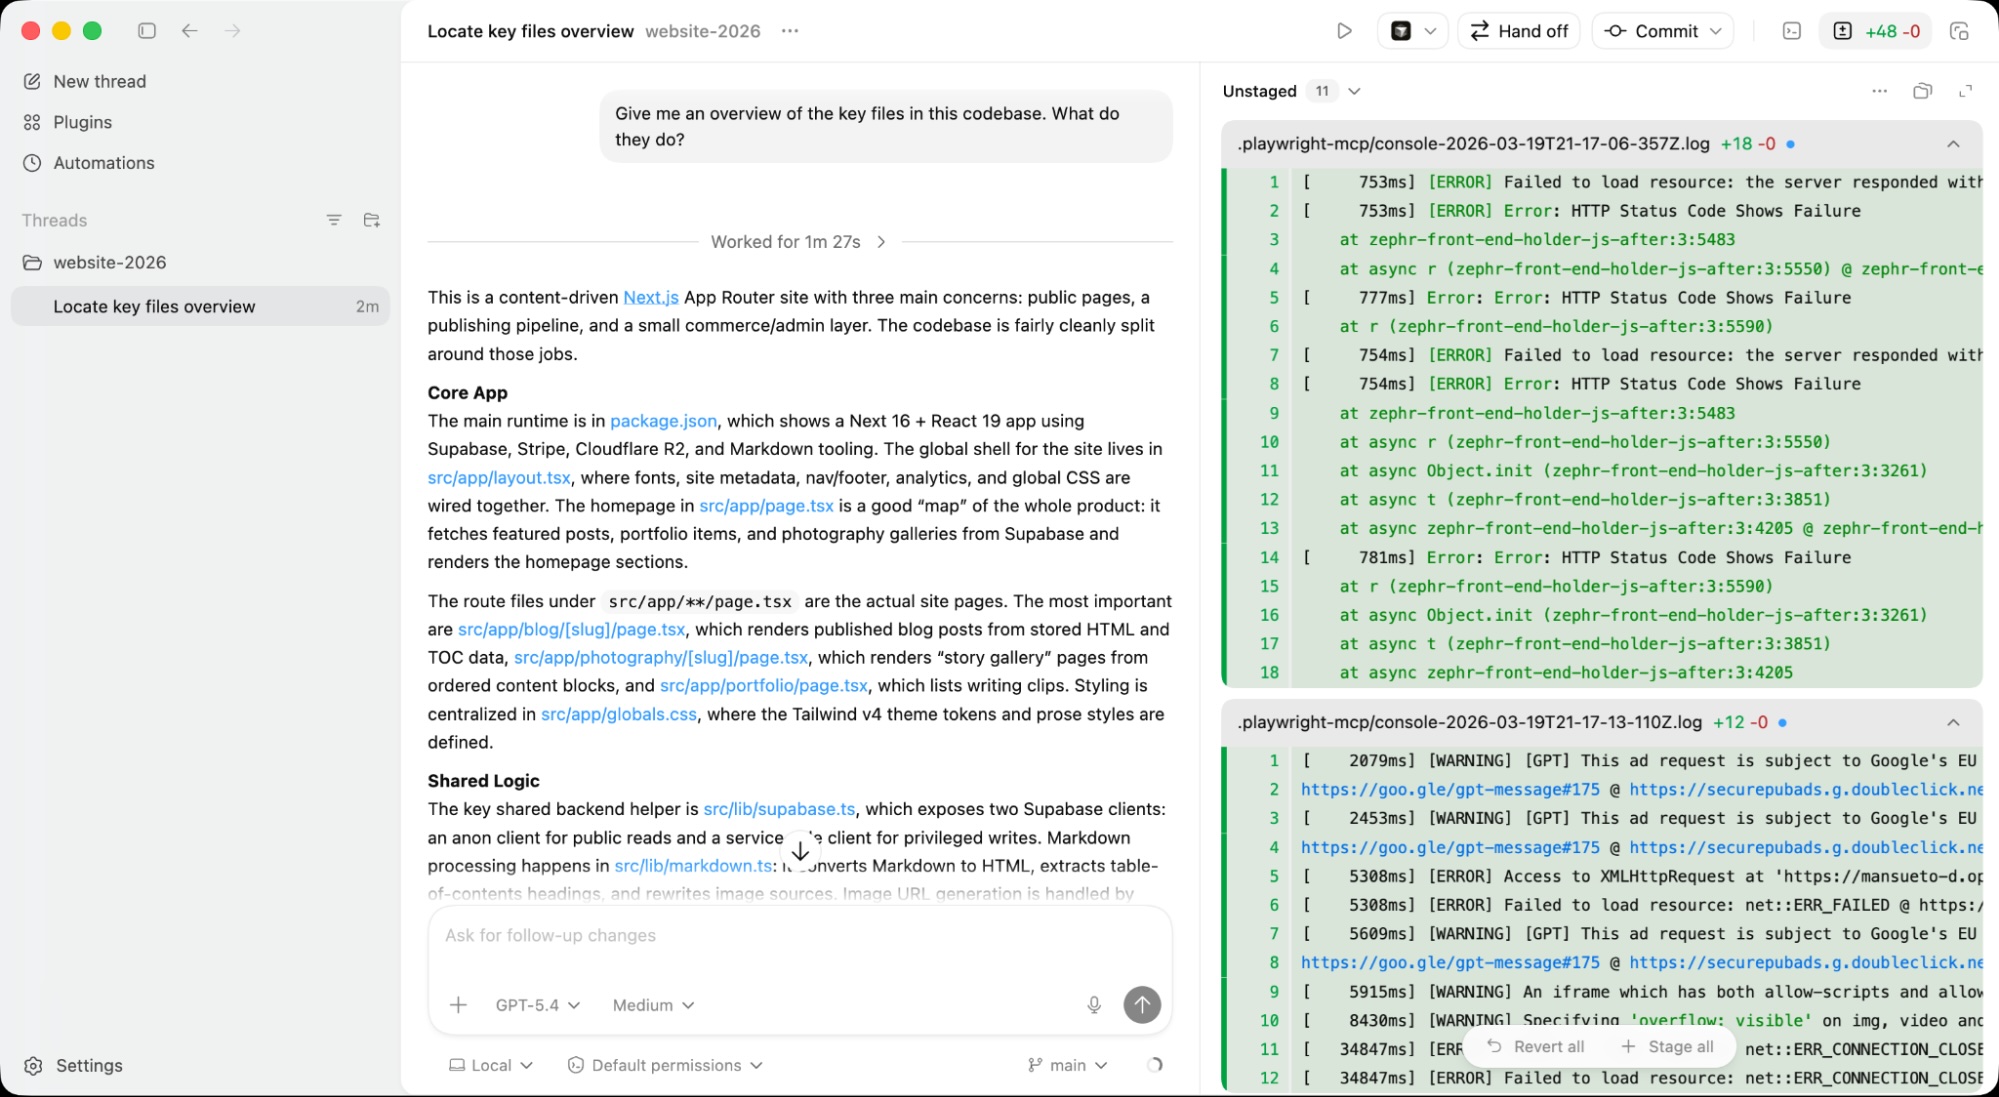Activate the microphone input icon
This screenshot has height=1097, width=1999.
(1094, 1005)
